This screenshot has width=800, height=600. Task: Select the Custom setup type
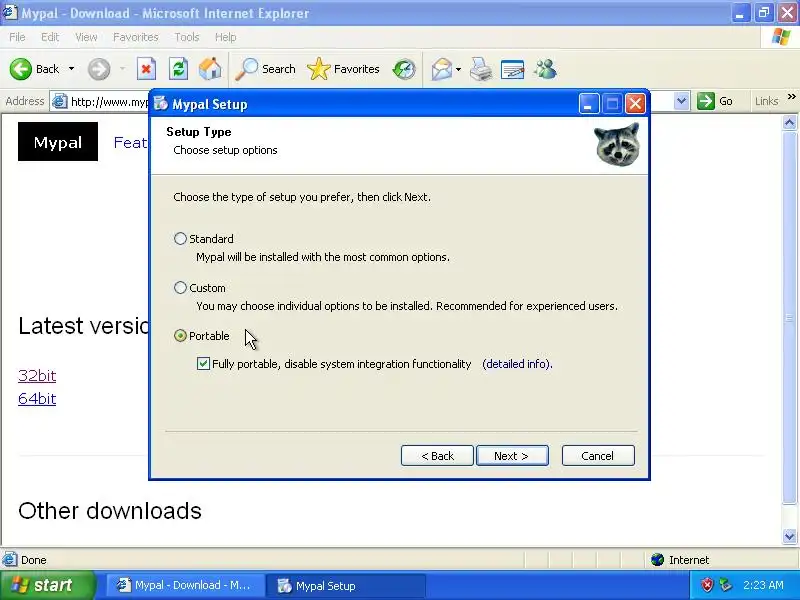pyautogui.click(x=180, y=287)
